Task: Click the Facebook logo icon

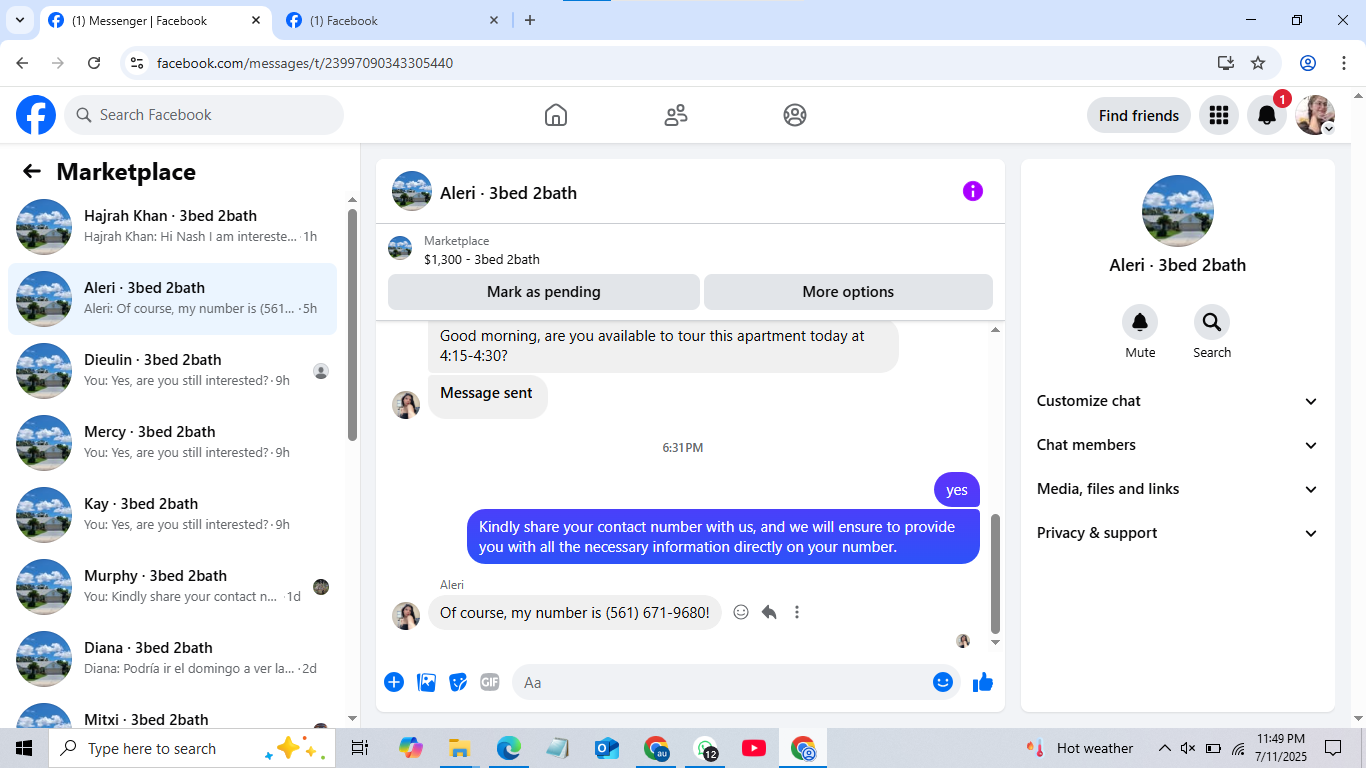Action: click(36, 115)
